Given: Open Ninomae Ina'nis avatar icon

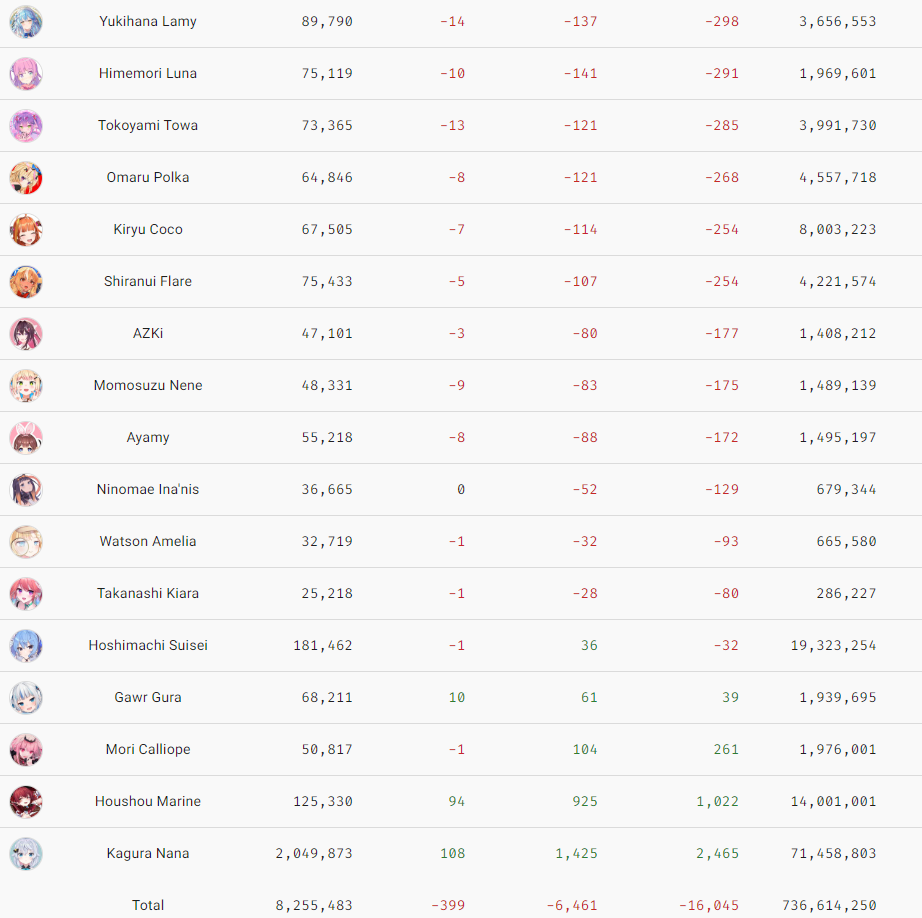Looking at the screenshot, I should point(26,490).
